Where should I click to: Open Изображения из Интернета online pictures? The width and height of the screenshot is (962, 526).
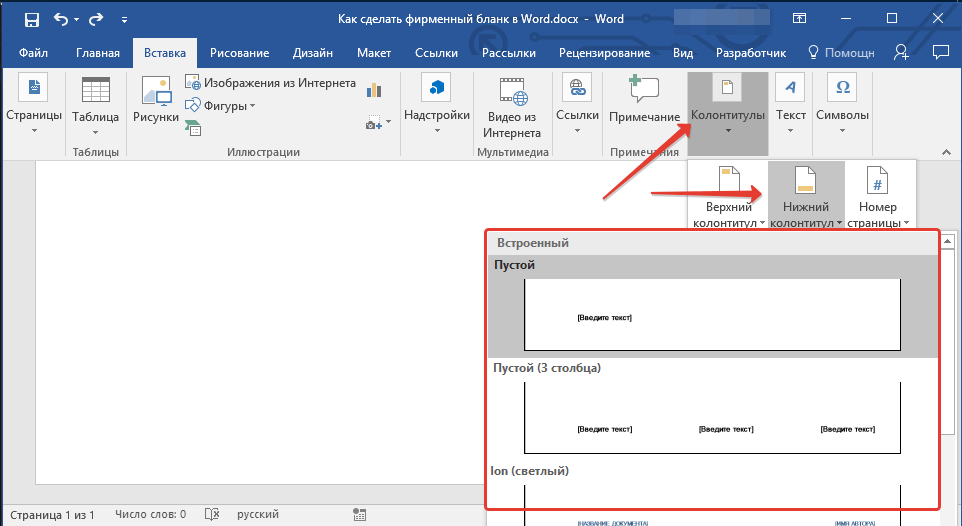coord(271,83)
